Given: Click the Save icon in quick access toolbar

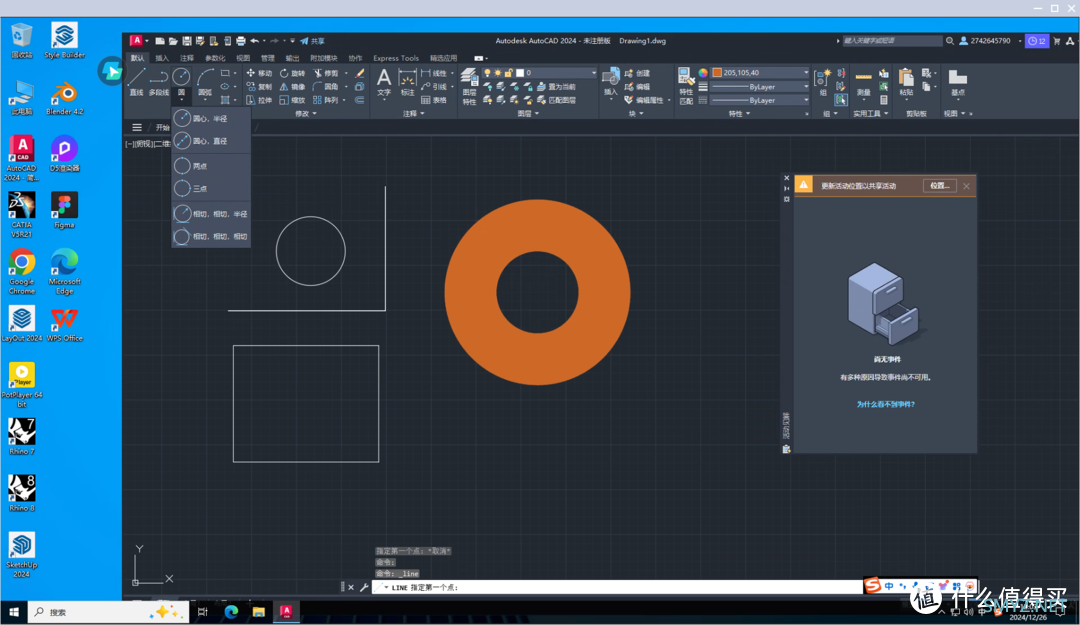Looking at the screenshot, I should (x=187, y=41).
